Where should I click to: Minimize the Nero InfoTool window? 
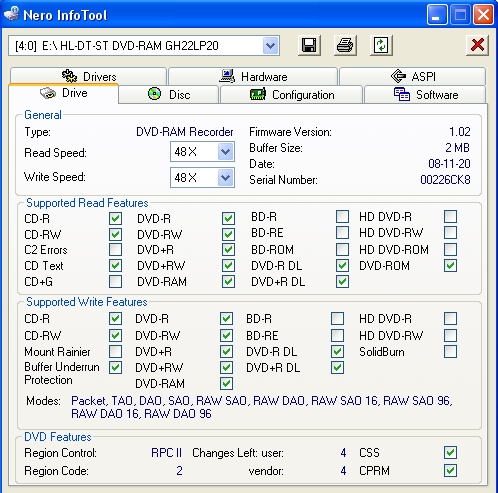click(437, 15)
